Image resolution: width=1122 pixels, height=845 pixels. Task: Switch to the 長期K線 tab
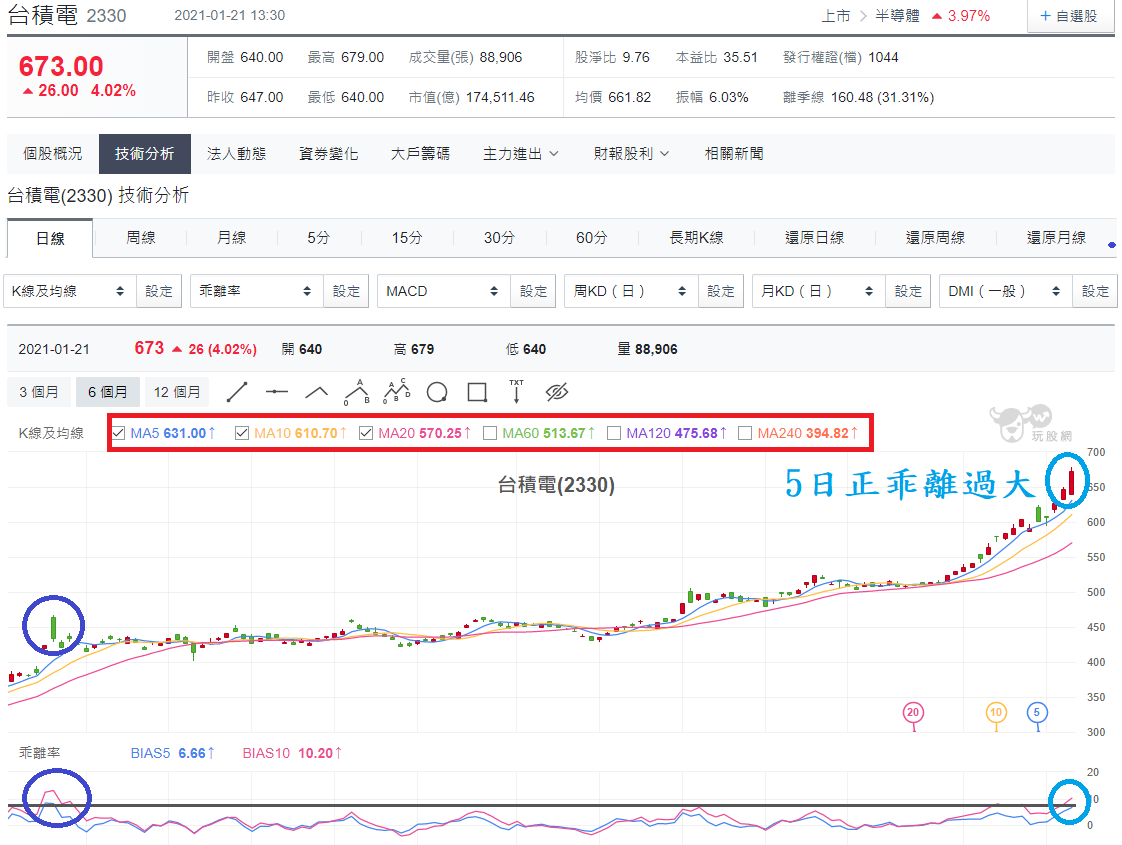[x=696, y=238]
